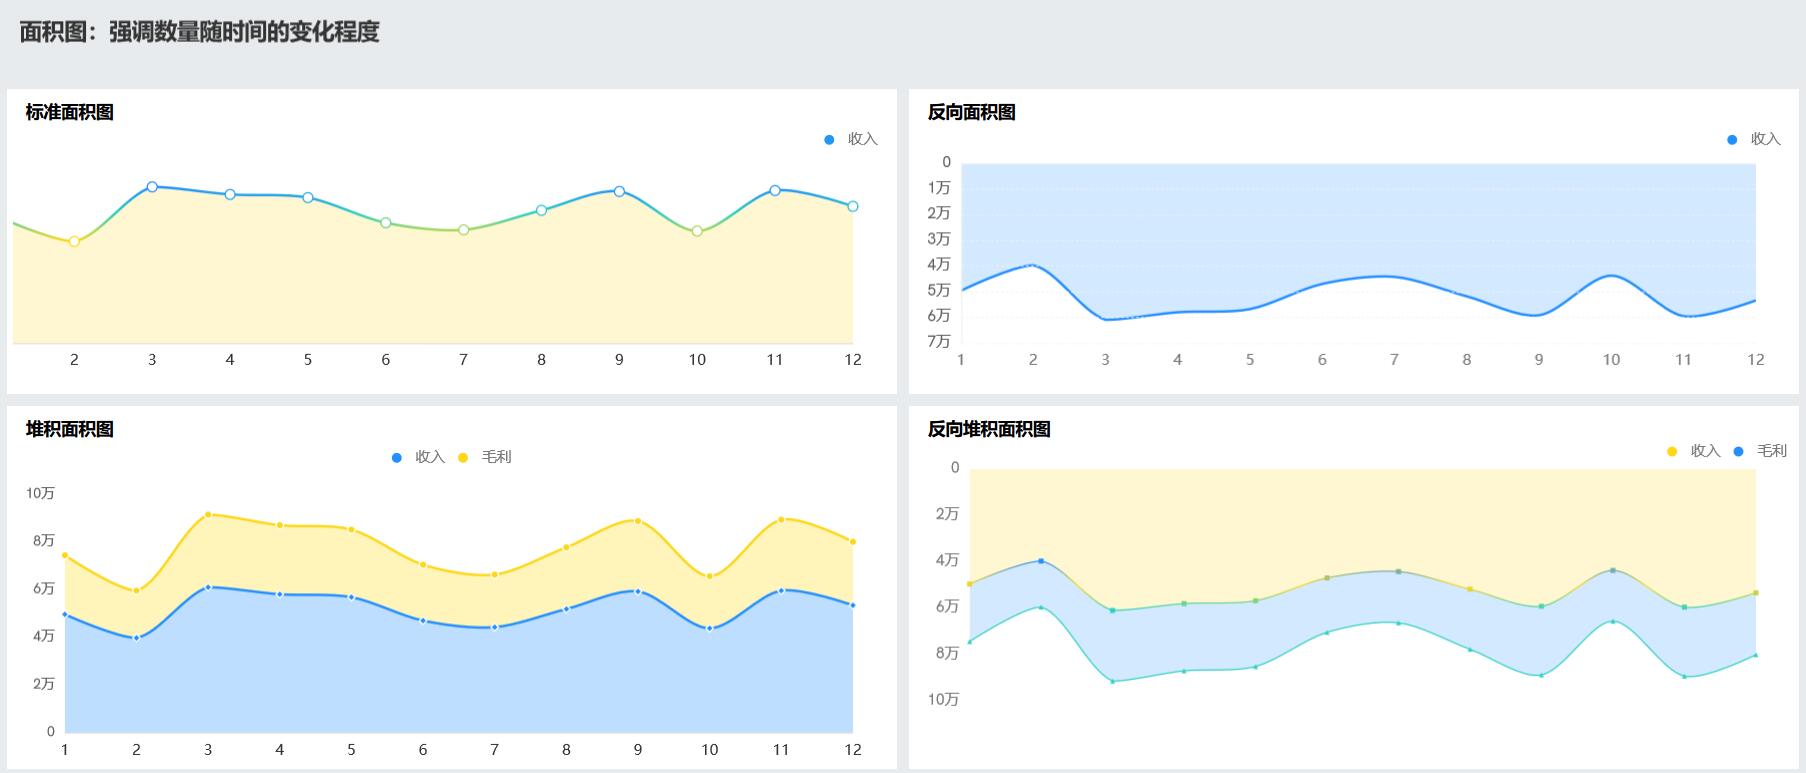Screen dimensions: 1806x773
Task: Click the blue legend dot in 标准面积图
Action: [x=829, y=140]
